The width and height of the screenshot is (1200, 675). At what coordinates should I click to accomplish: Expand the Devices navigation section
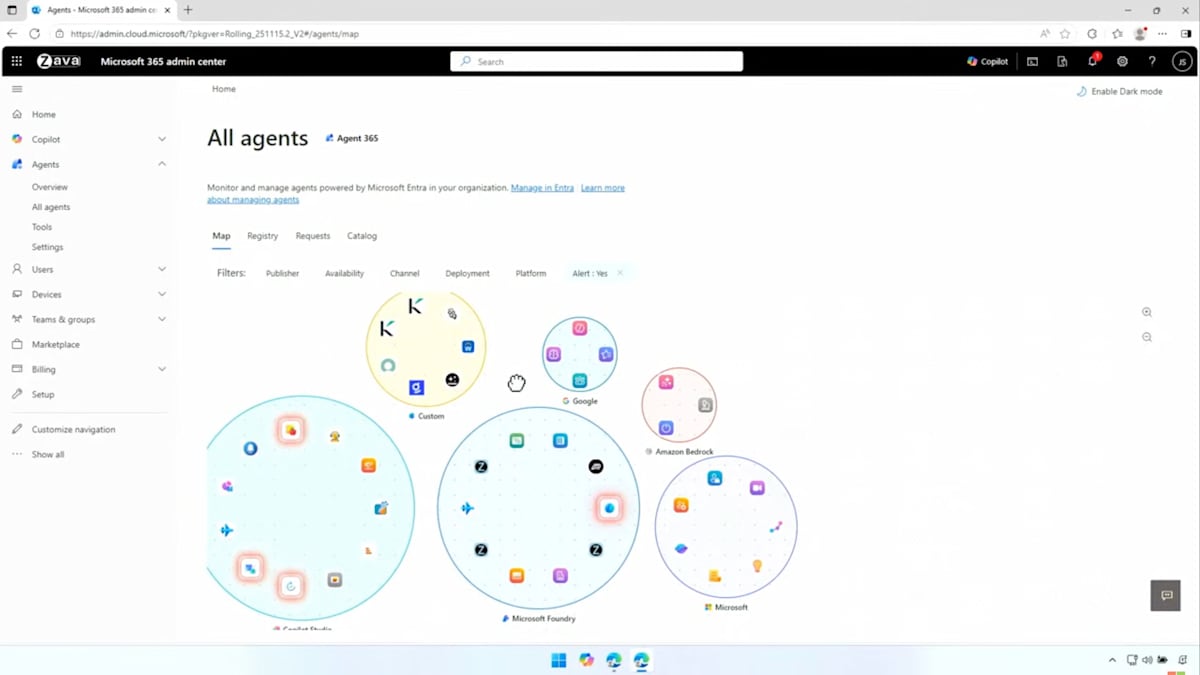coord(162,294)
